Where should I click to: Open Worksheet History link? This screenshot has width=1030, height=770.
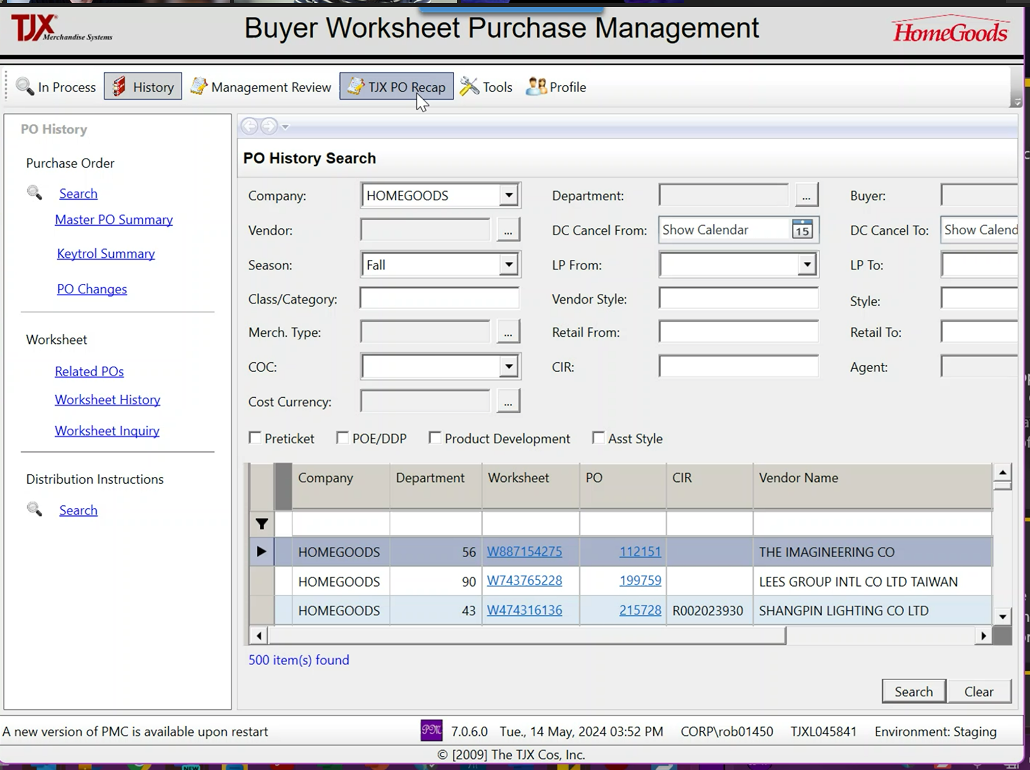pos(108,399)
